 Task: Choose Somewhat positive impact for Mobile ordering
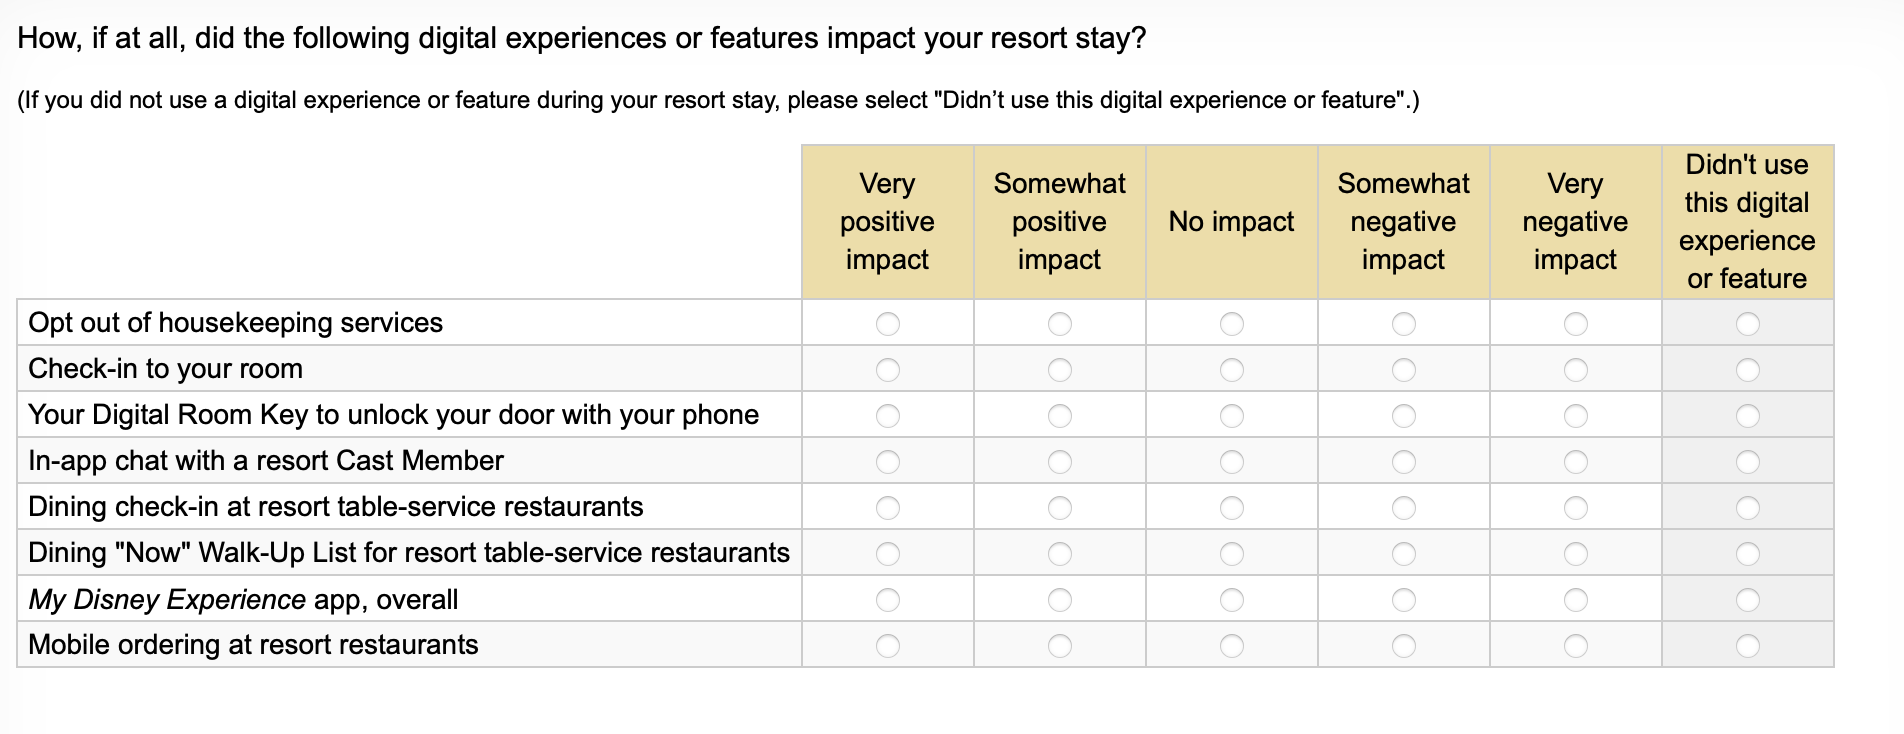click(x=1059, y=646)
